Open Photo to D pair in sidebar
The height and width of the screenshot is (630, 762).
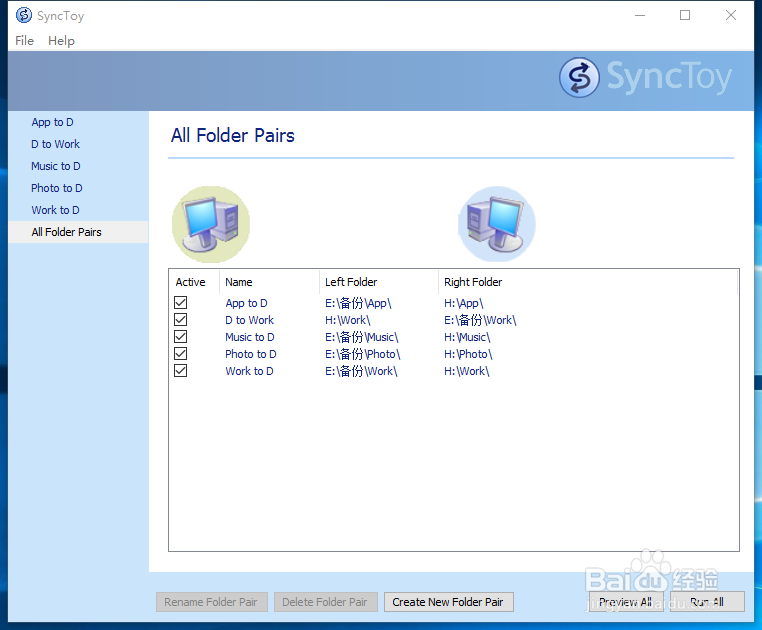click(x=57, y=188)
